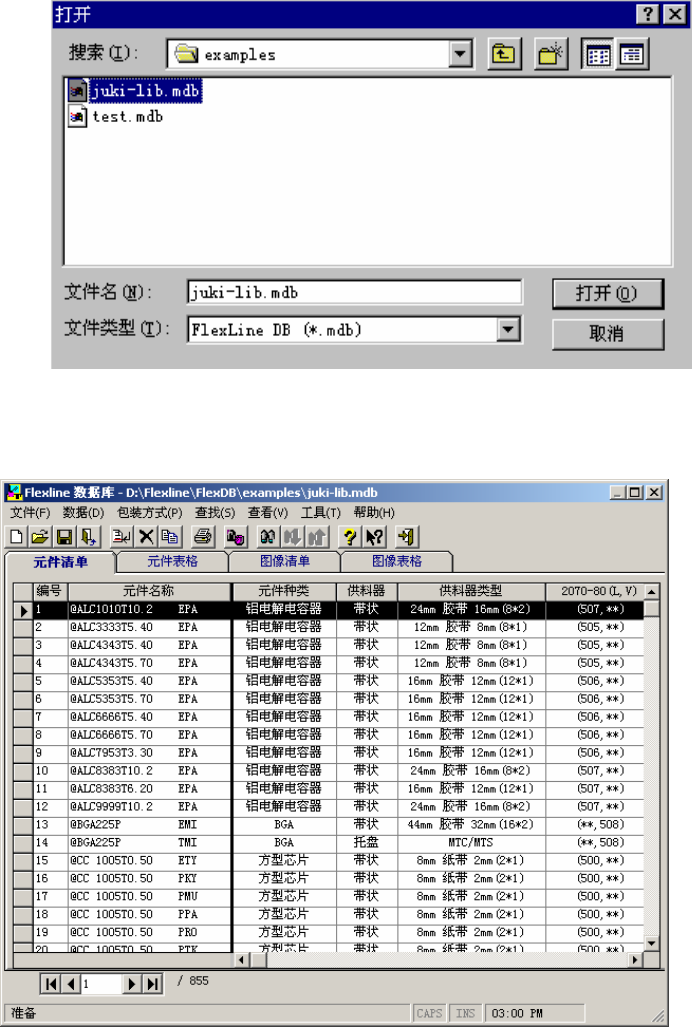Click the Print toolbar icon
The width and height of the screenshot is (692, 1027).
point(202,537)
